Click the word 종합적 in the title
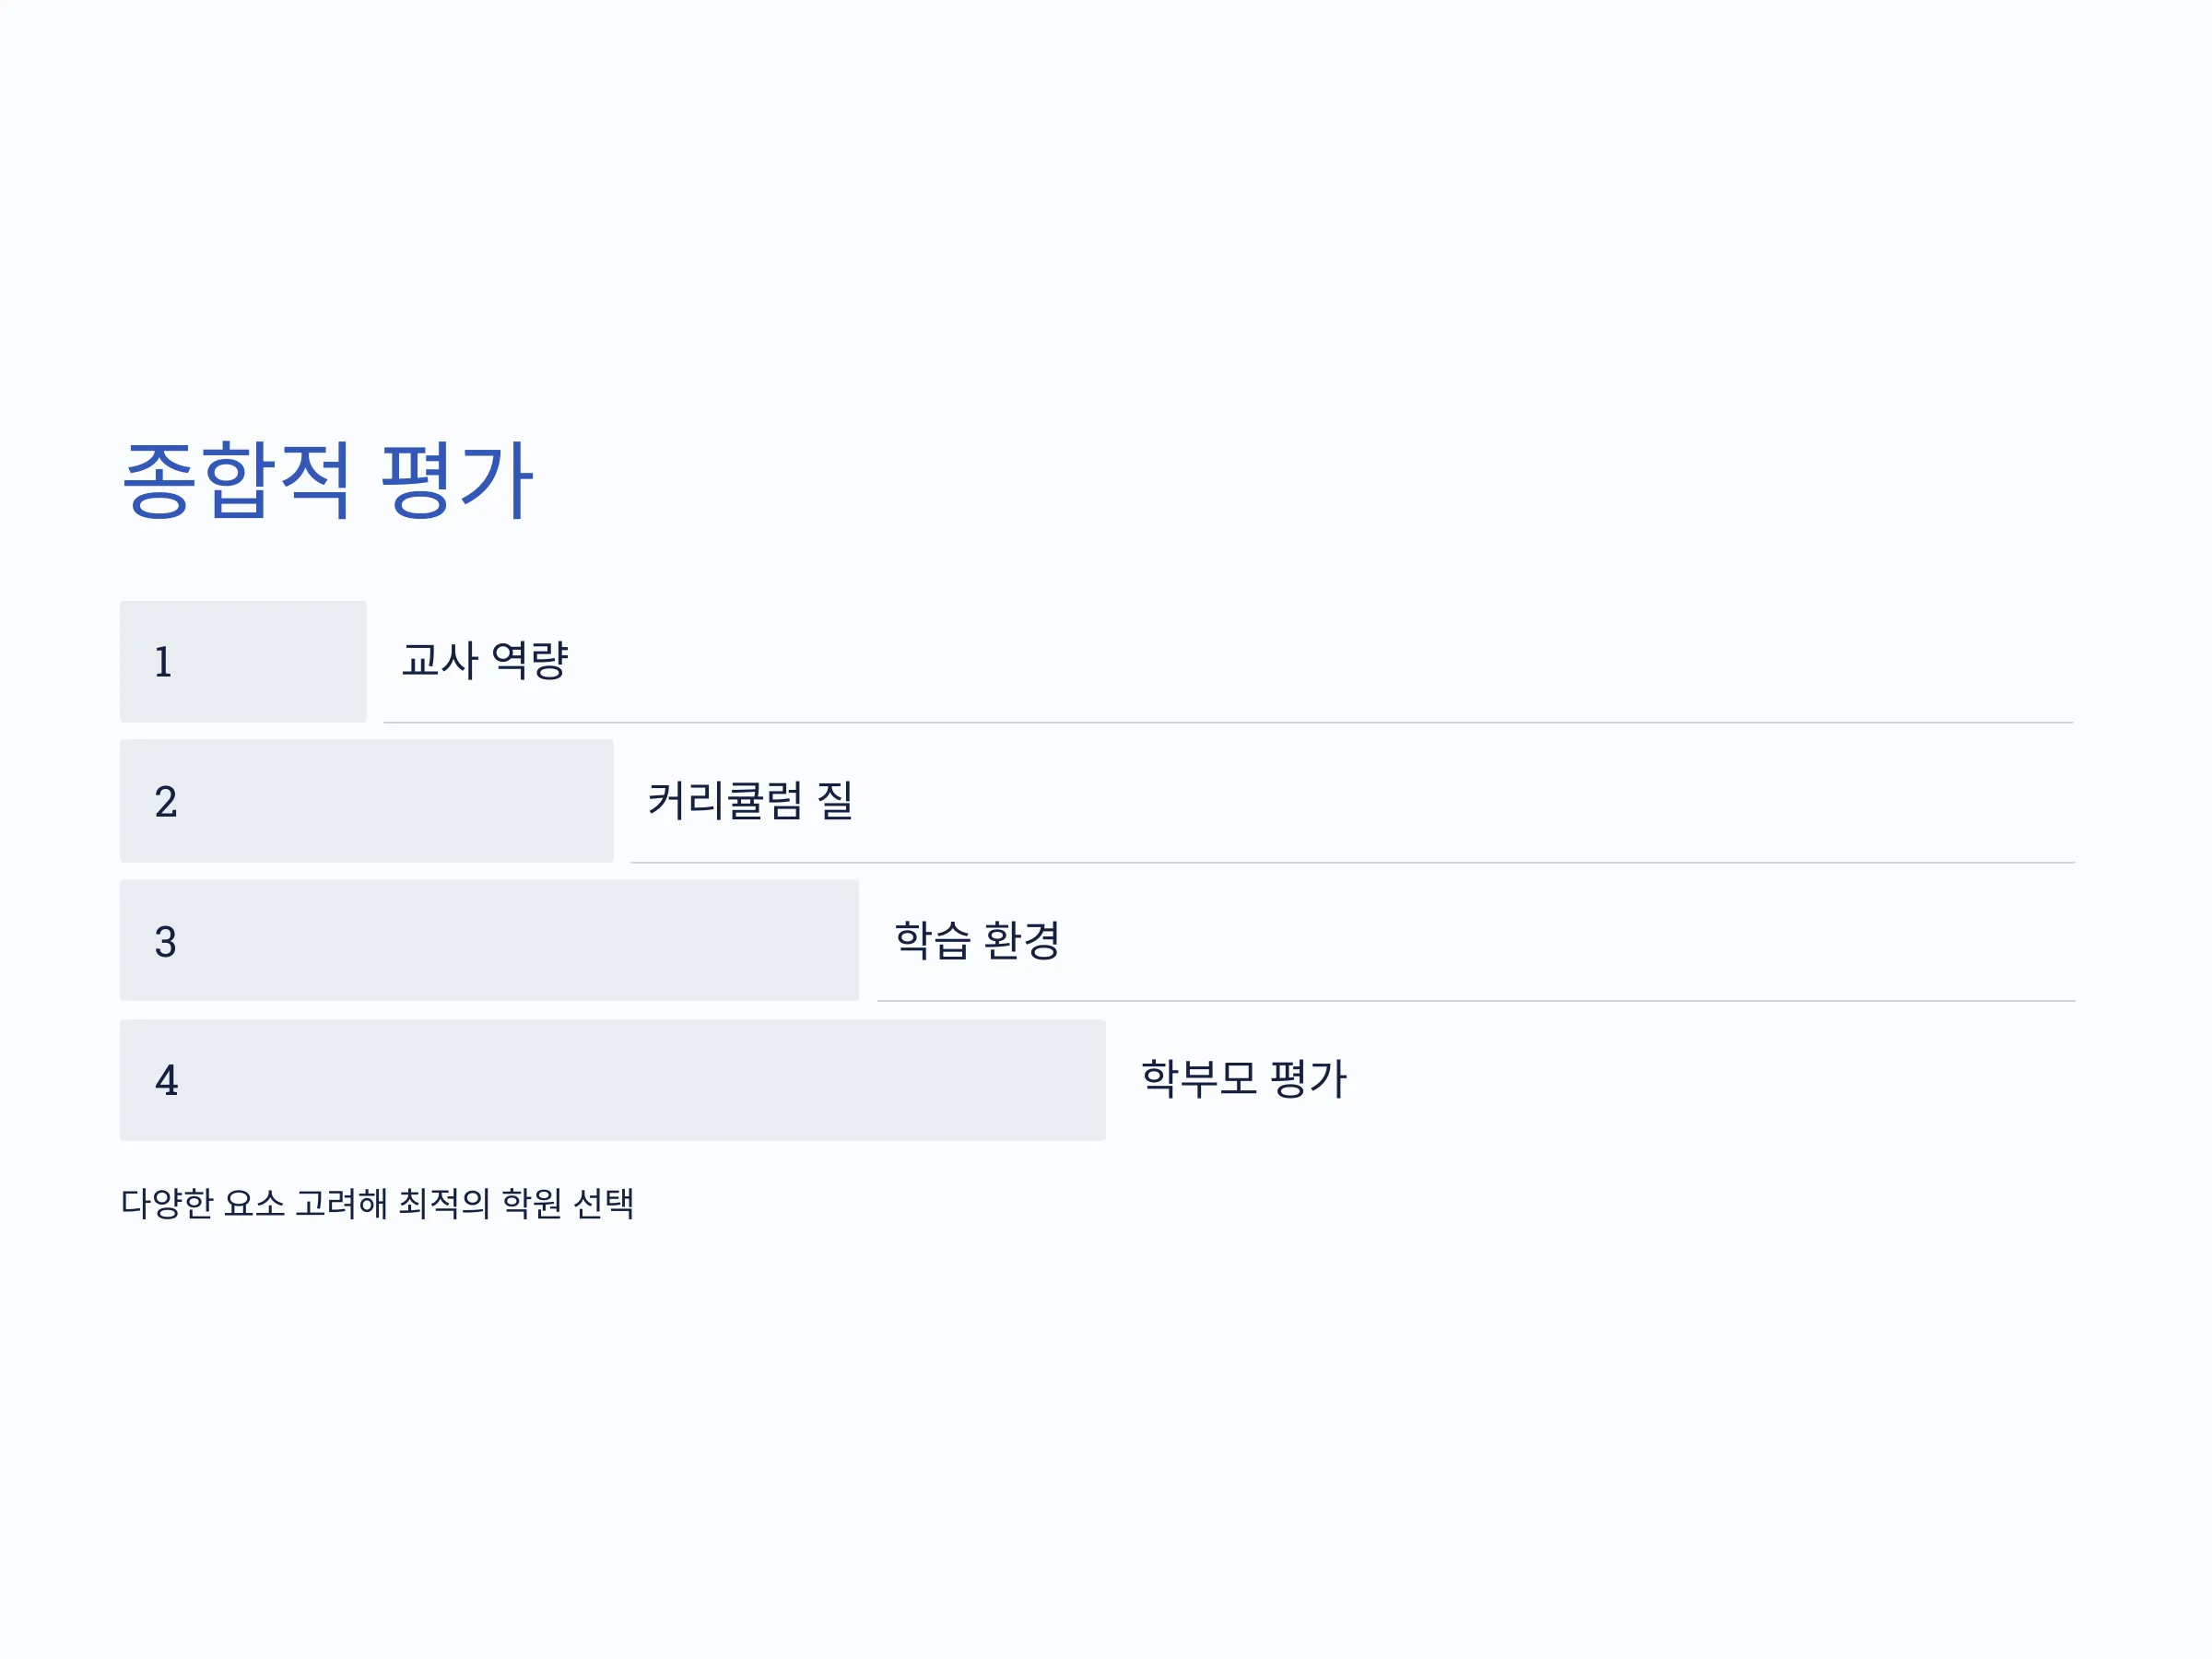 tap(236, 480)
